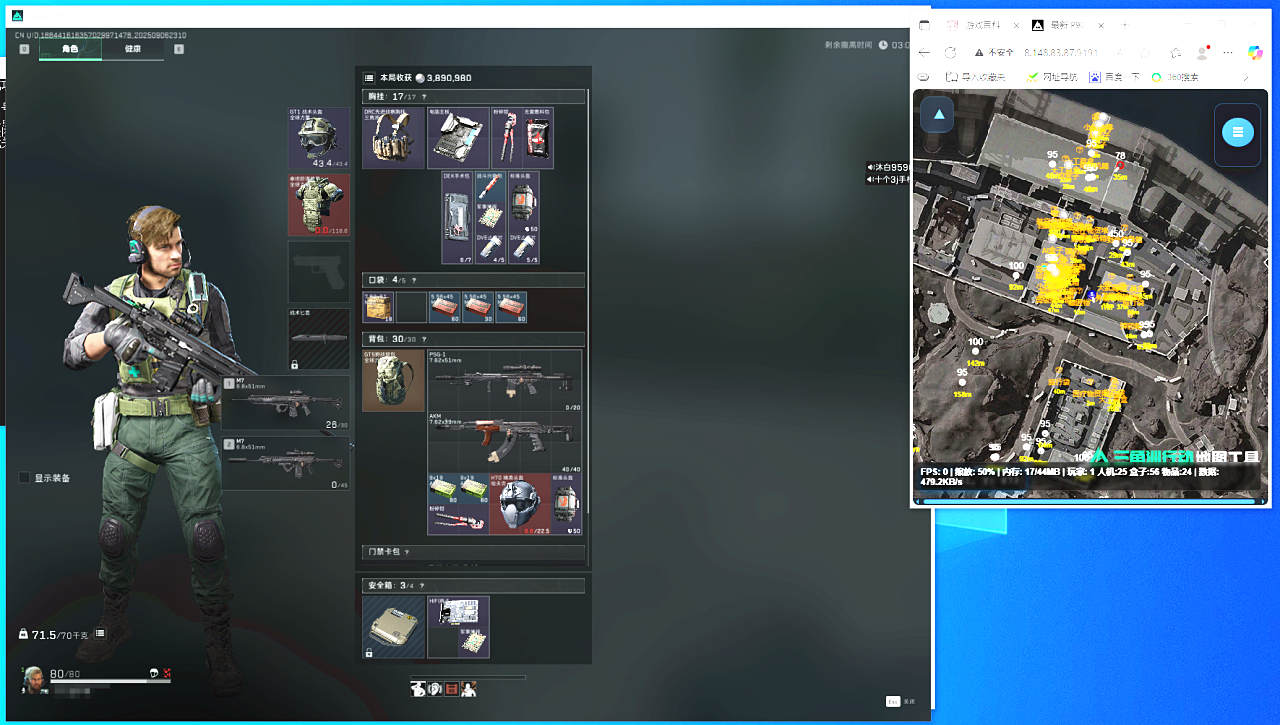Select the GT1 tactical helmet slot

coord(319,138)
